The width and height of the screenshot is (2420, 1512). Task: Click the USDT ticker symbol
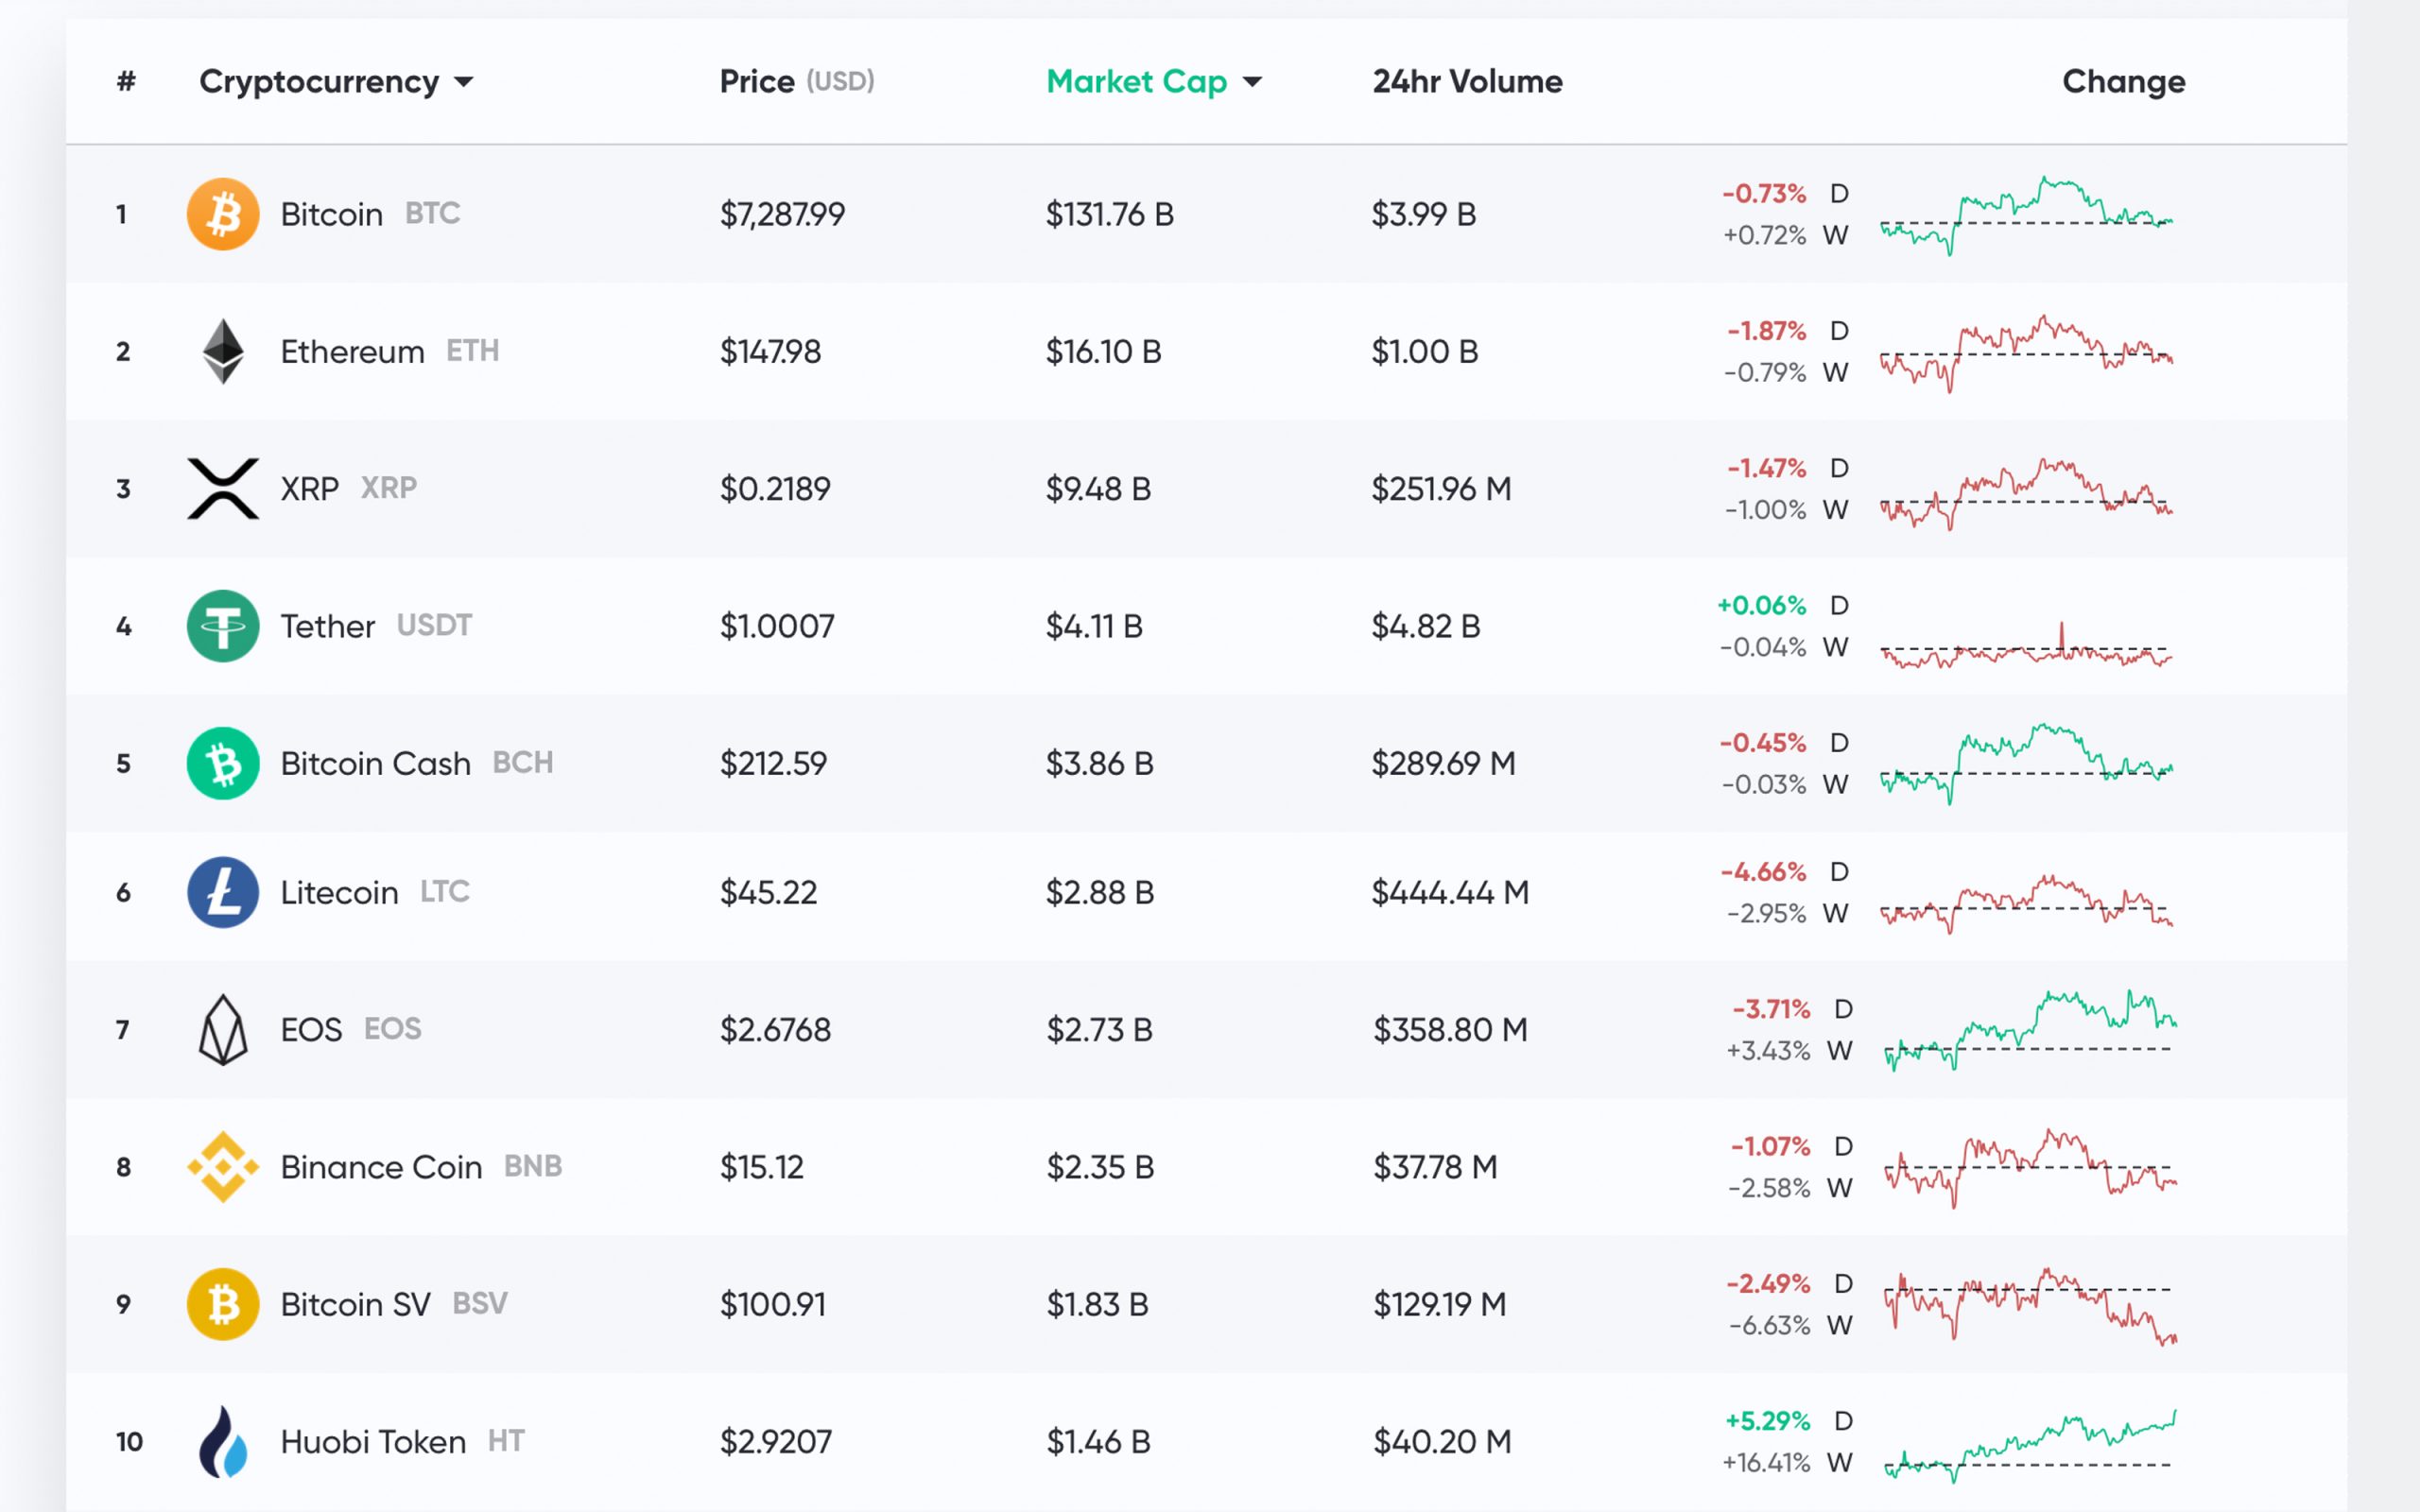coord(434,625)
